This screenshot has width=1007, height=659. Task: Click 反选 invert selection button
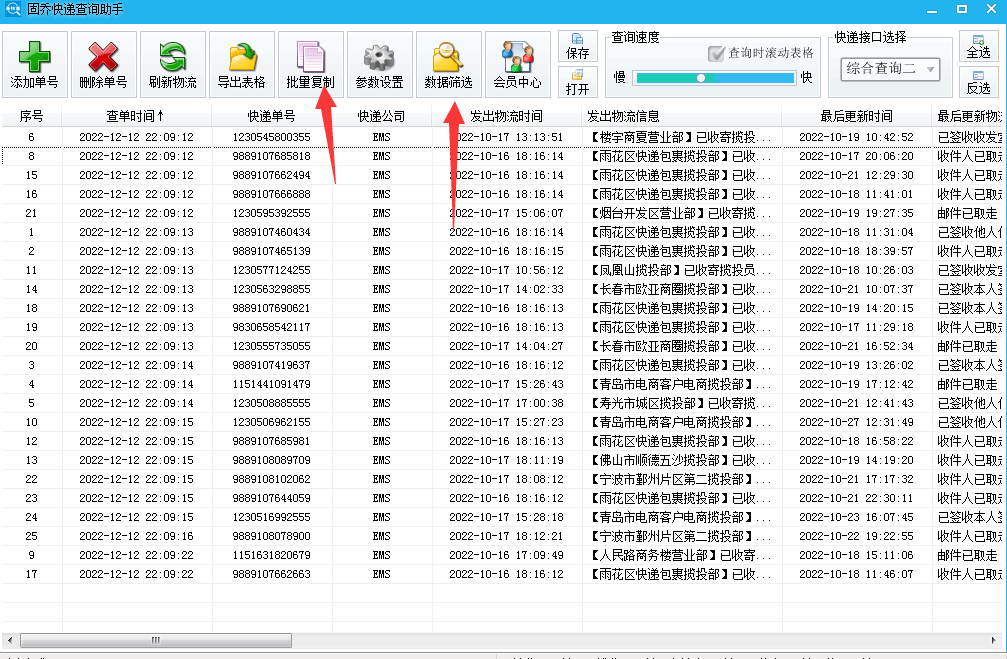[x=978, y=82]
